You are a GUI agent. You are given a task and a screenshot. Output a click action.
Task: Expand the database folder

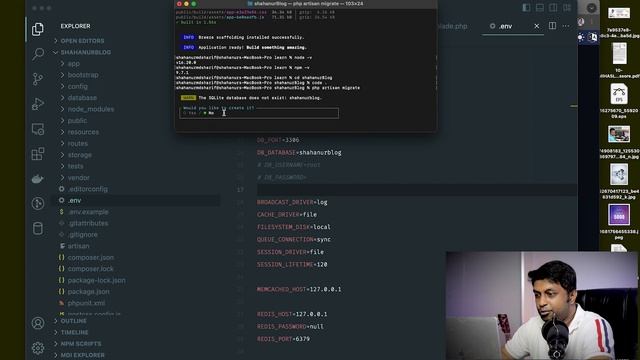point(82,98)
